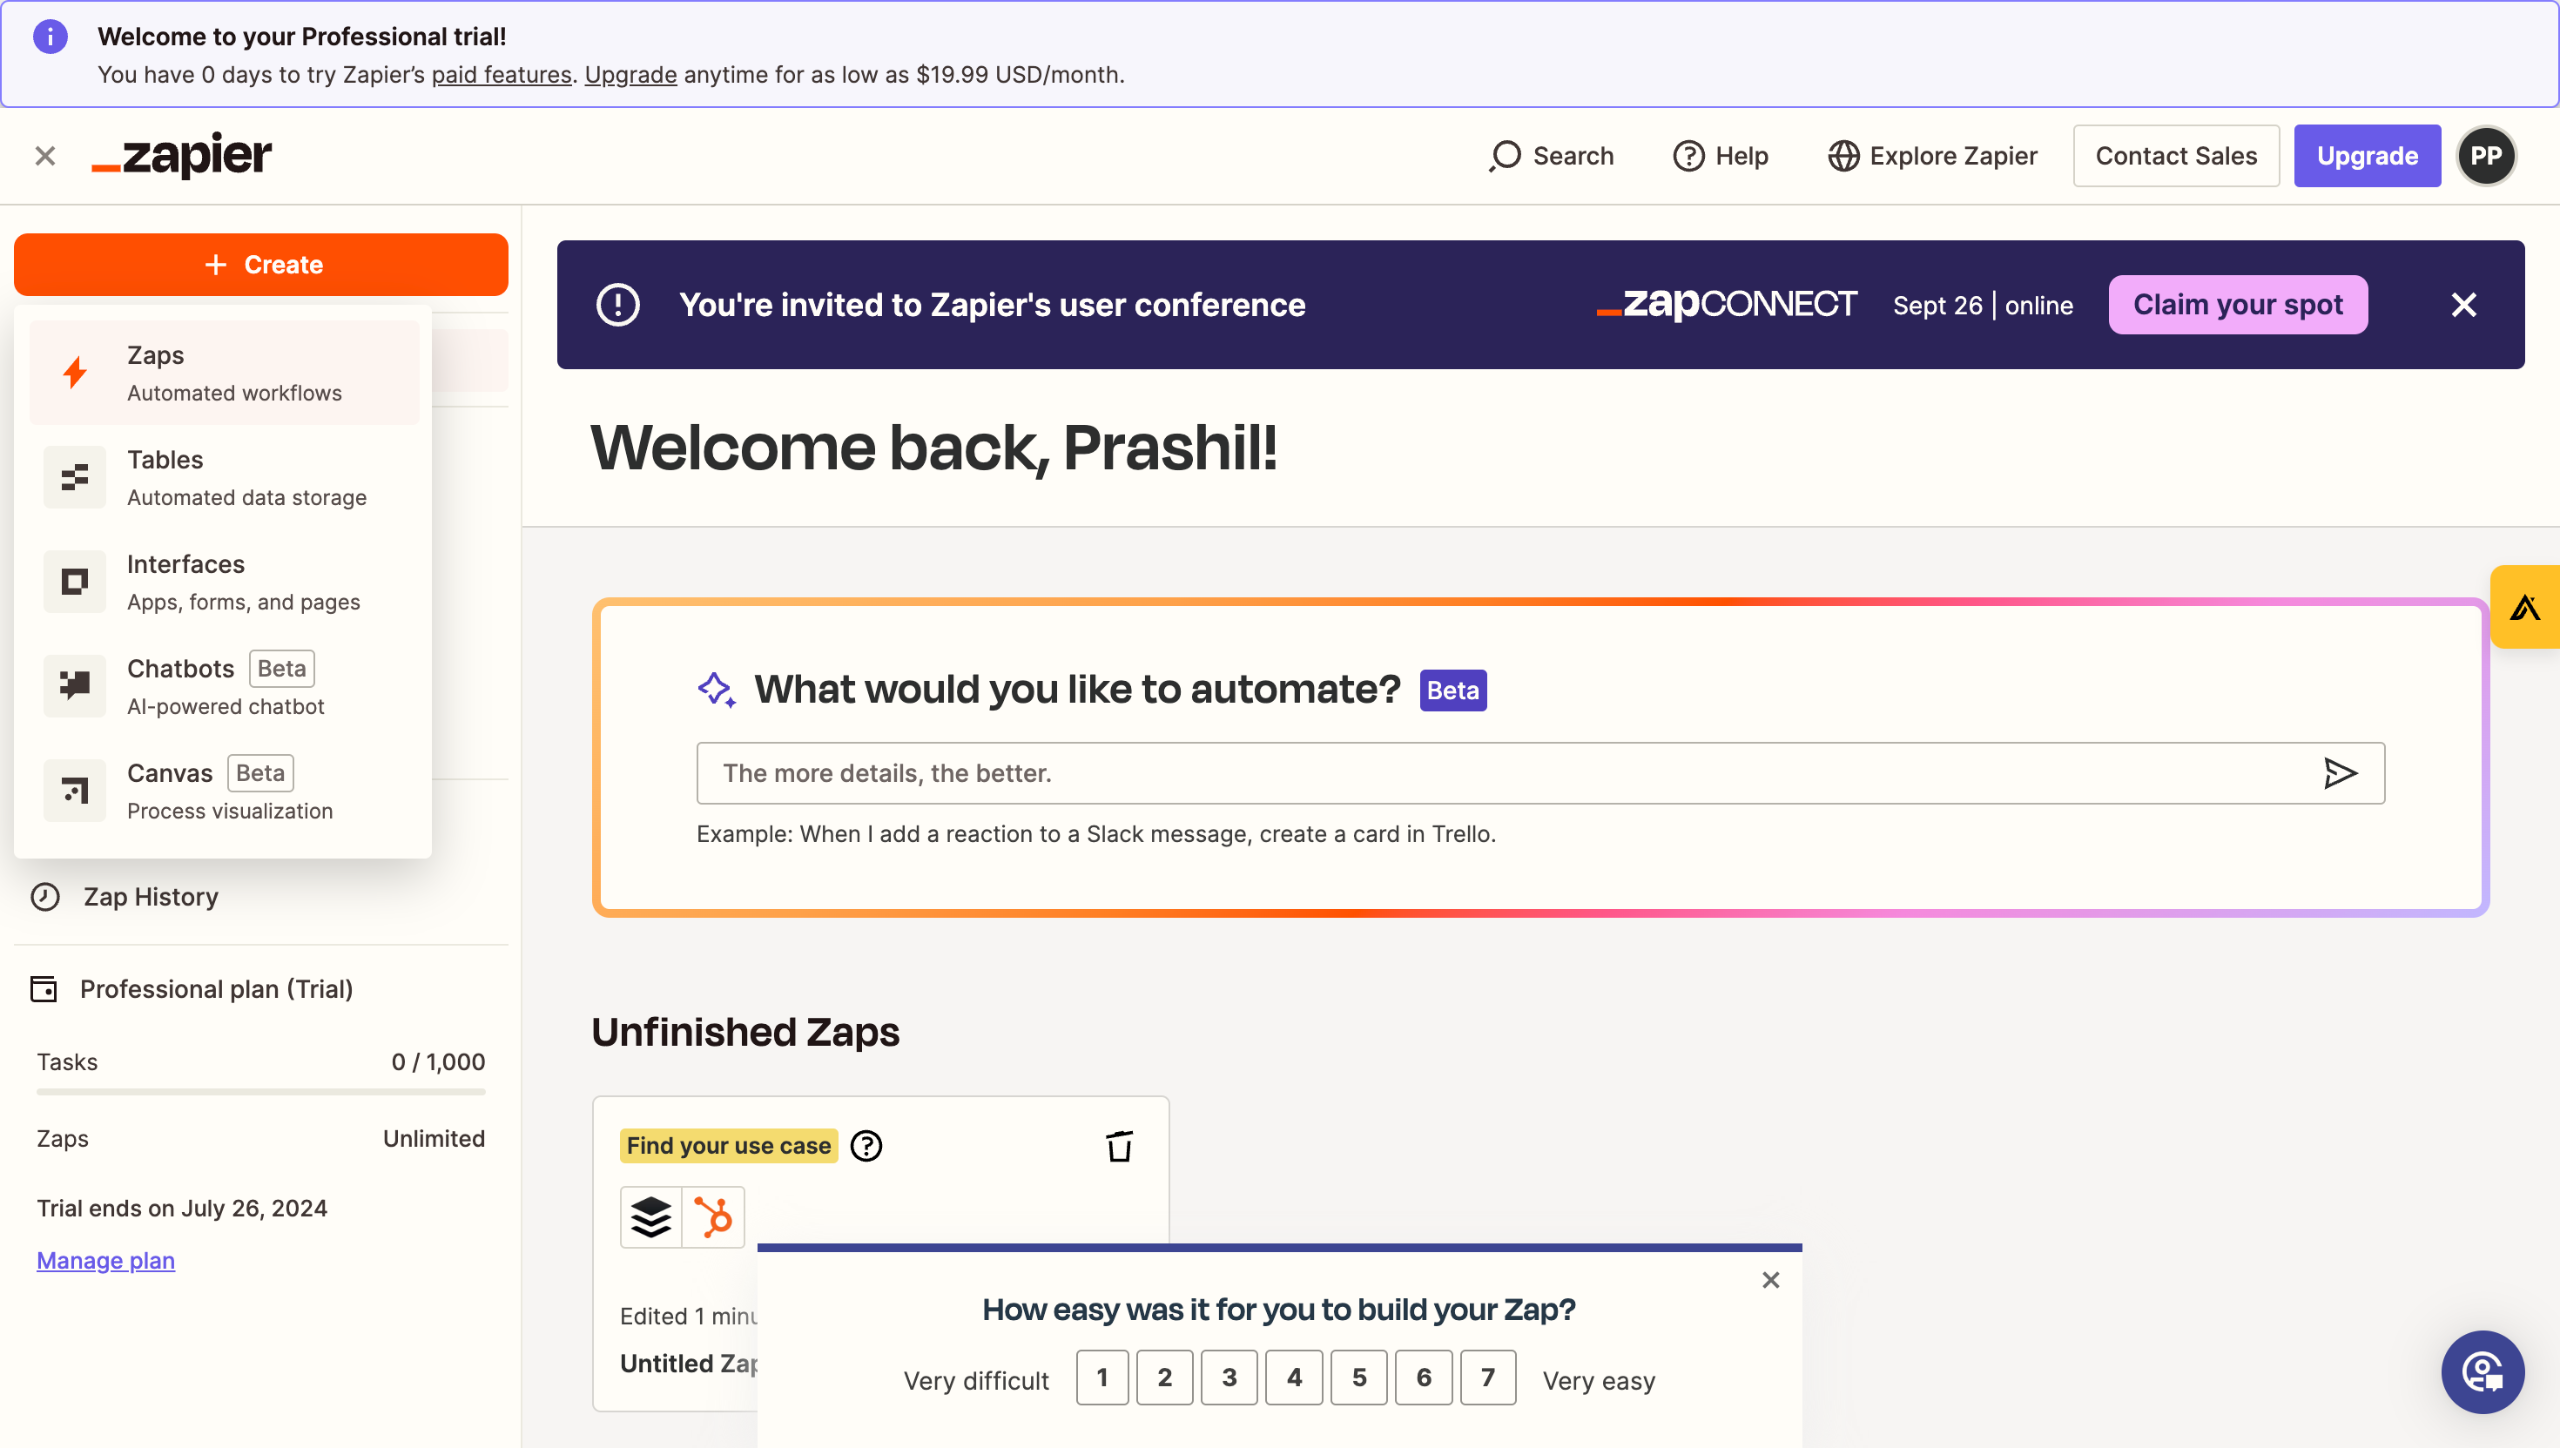Select rating 1 for very difficult
Screen dimensions: 2560x1448
(x=1102, y=1378)
